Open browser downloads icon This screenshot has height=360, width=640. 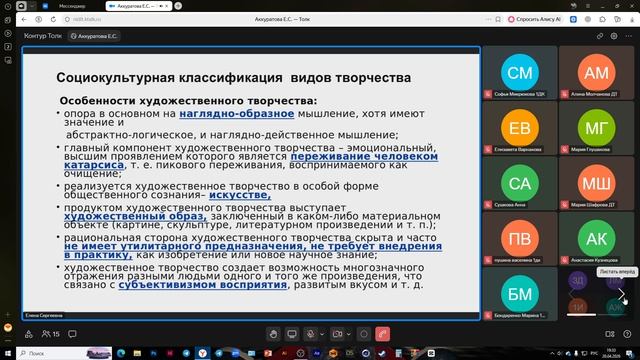coord(632,19)
